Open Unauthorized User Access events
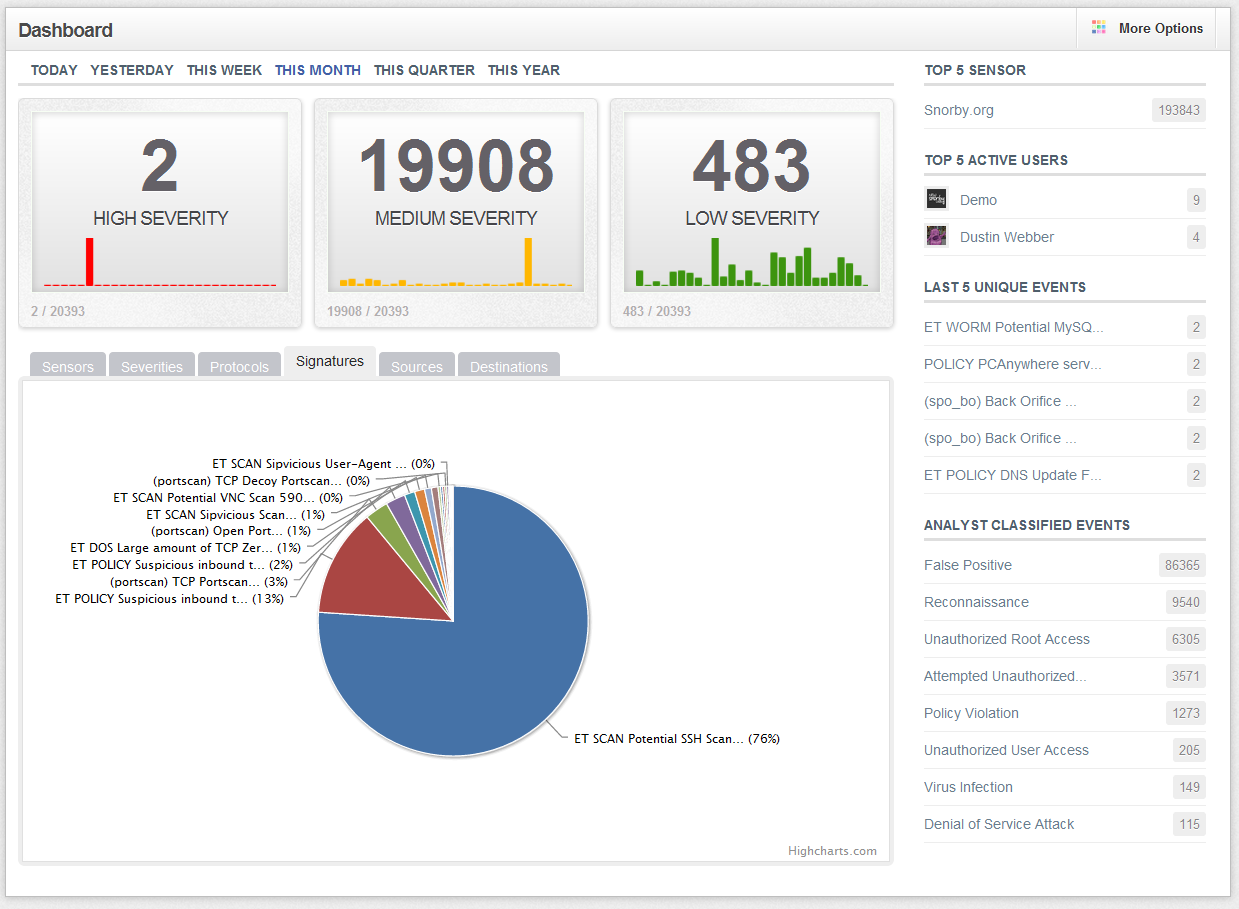The width and height of the screenshot is (1239, 909). pyautogui.click(x=1006, y=750)
